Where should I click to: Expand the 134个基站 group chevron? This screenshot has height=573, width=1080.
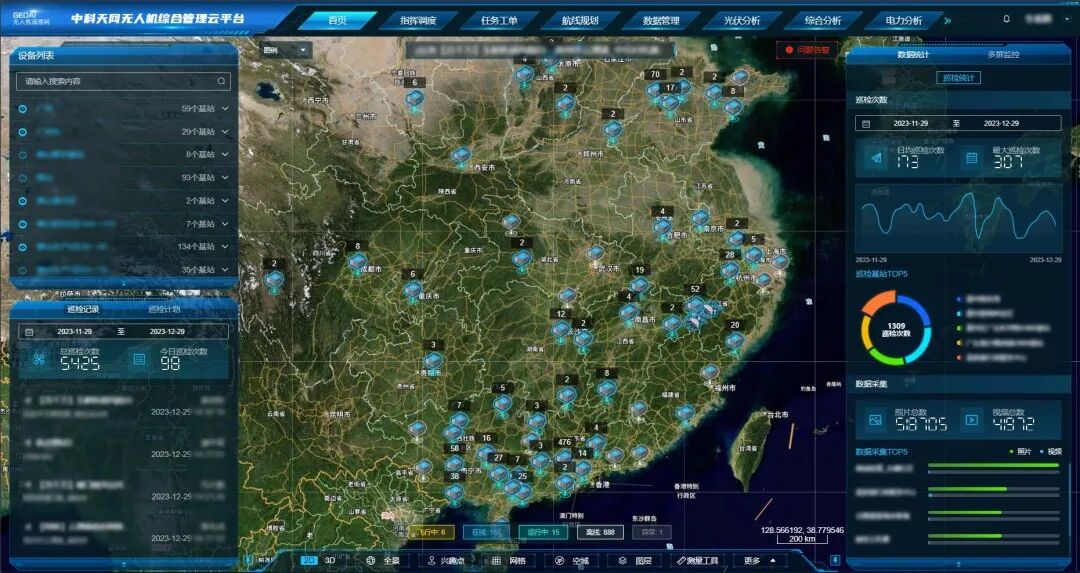point(225,247)
